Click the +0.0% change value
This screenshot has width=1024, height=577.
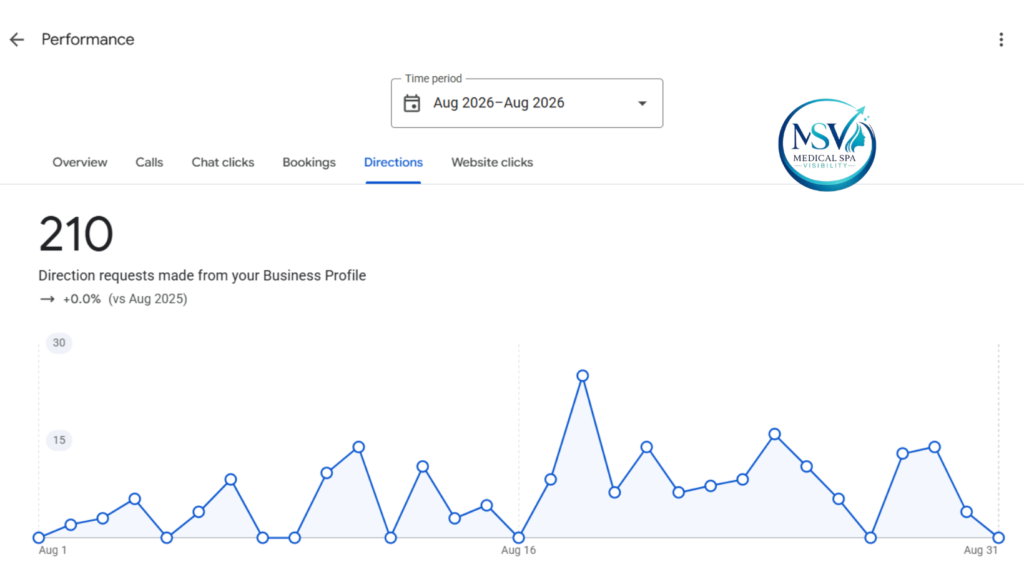tap(82, 299)
